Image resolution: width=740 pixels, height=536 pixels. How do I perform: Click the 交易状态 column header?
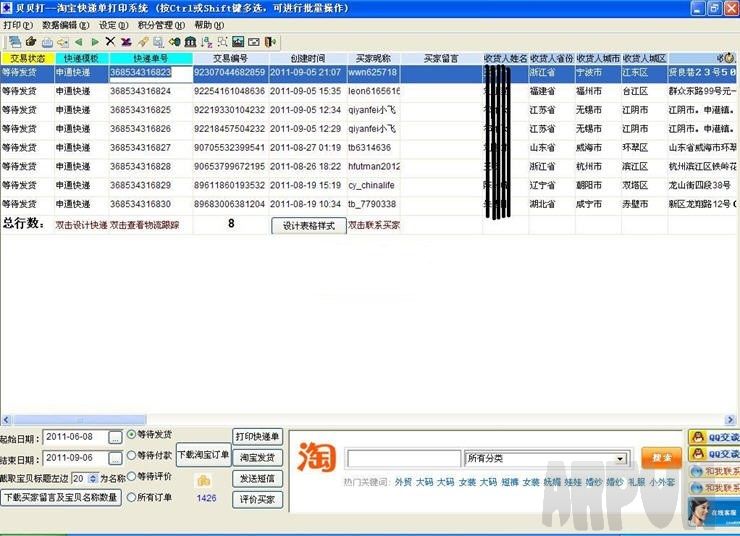[27, 59]
